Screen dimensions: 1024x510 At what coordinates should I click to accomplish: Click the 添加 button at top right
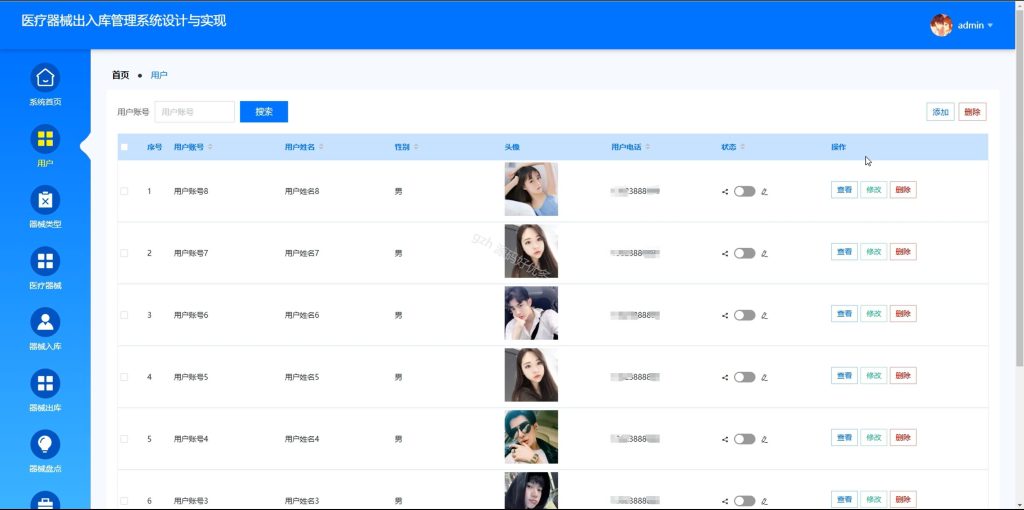tap(940, 112)
